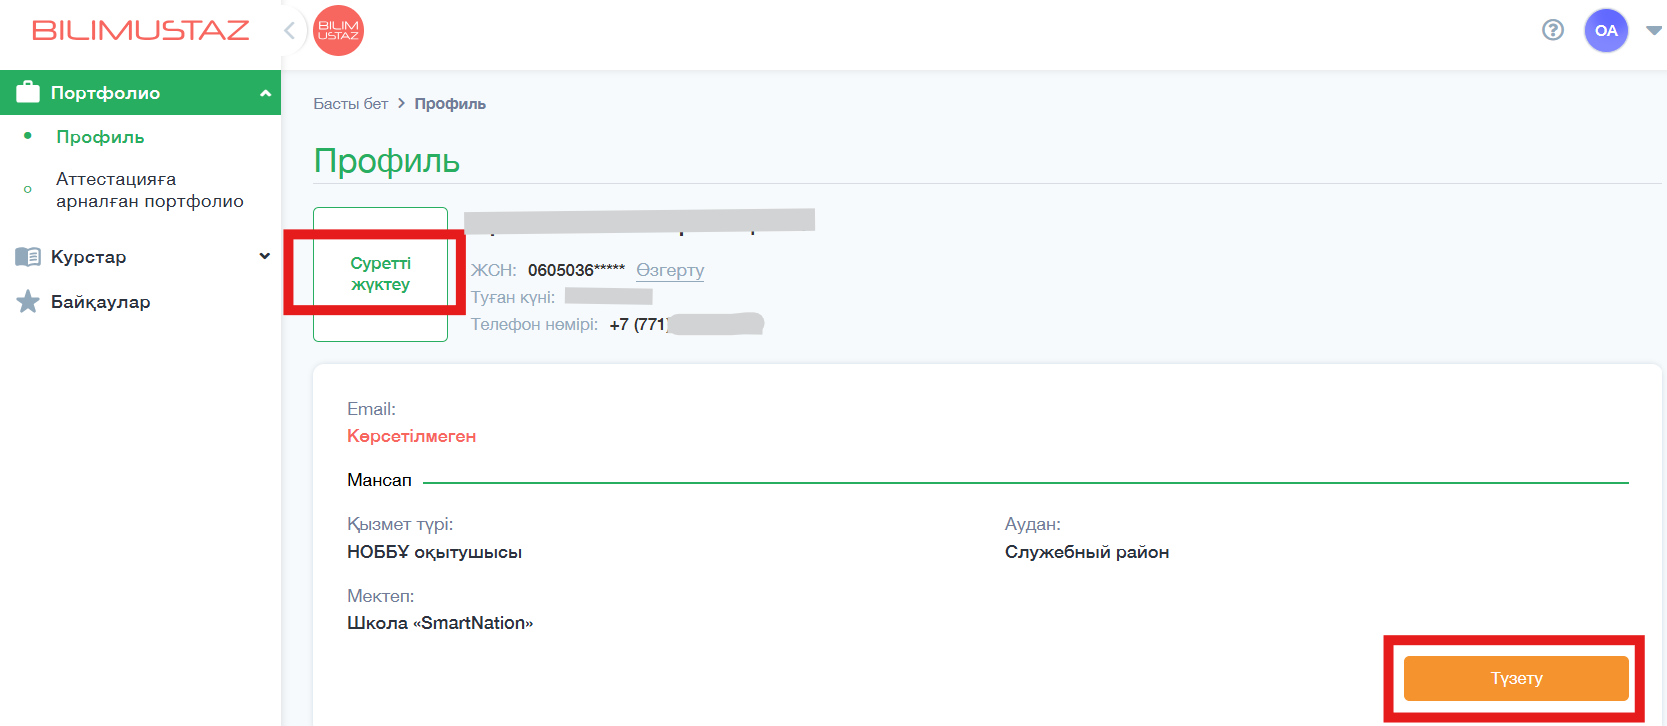
Task: Click the Портфолио briefcase icon
Action: (x=28, y=92)
